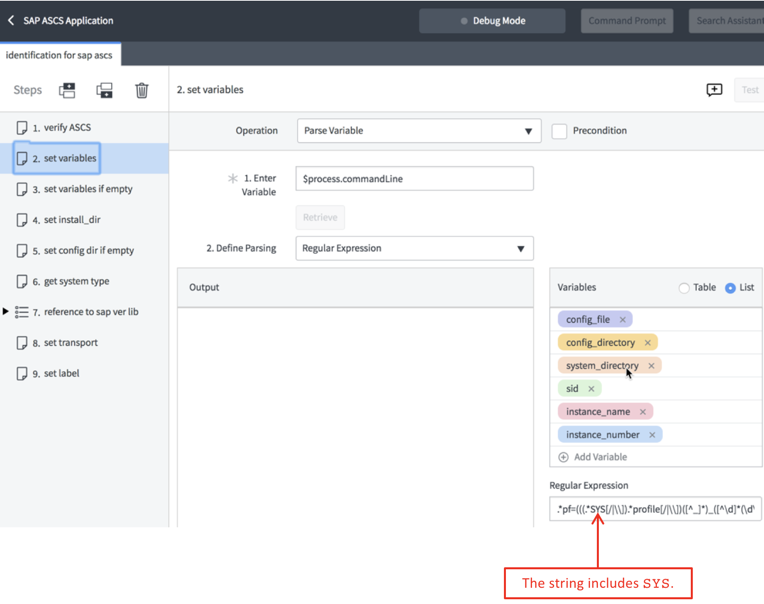
Task: Remove the system_directory variable with its x
Action: click(651, 365)
